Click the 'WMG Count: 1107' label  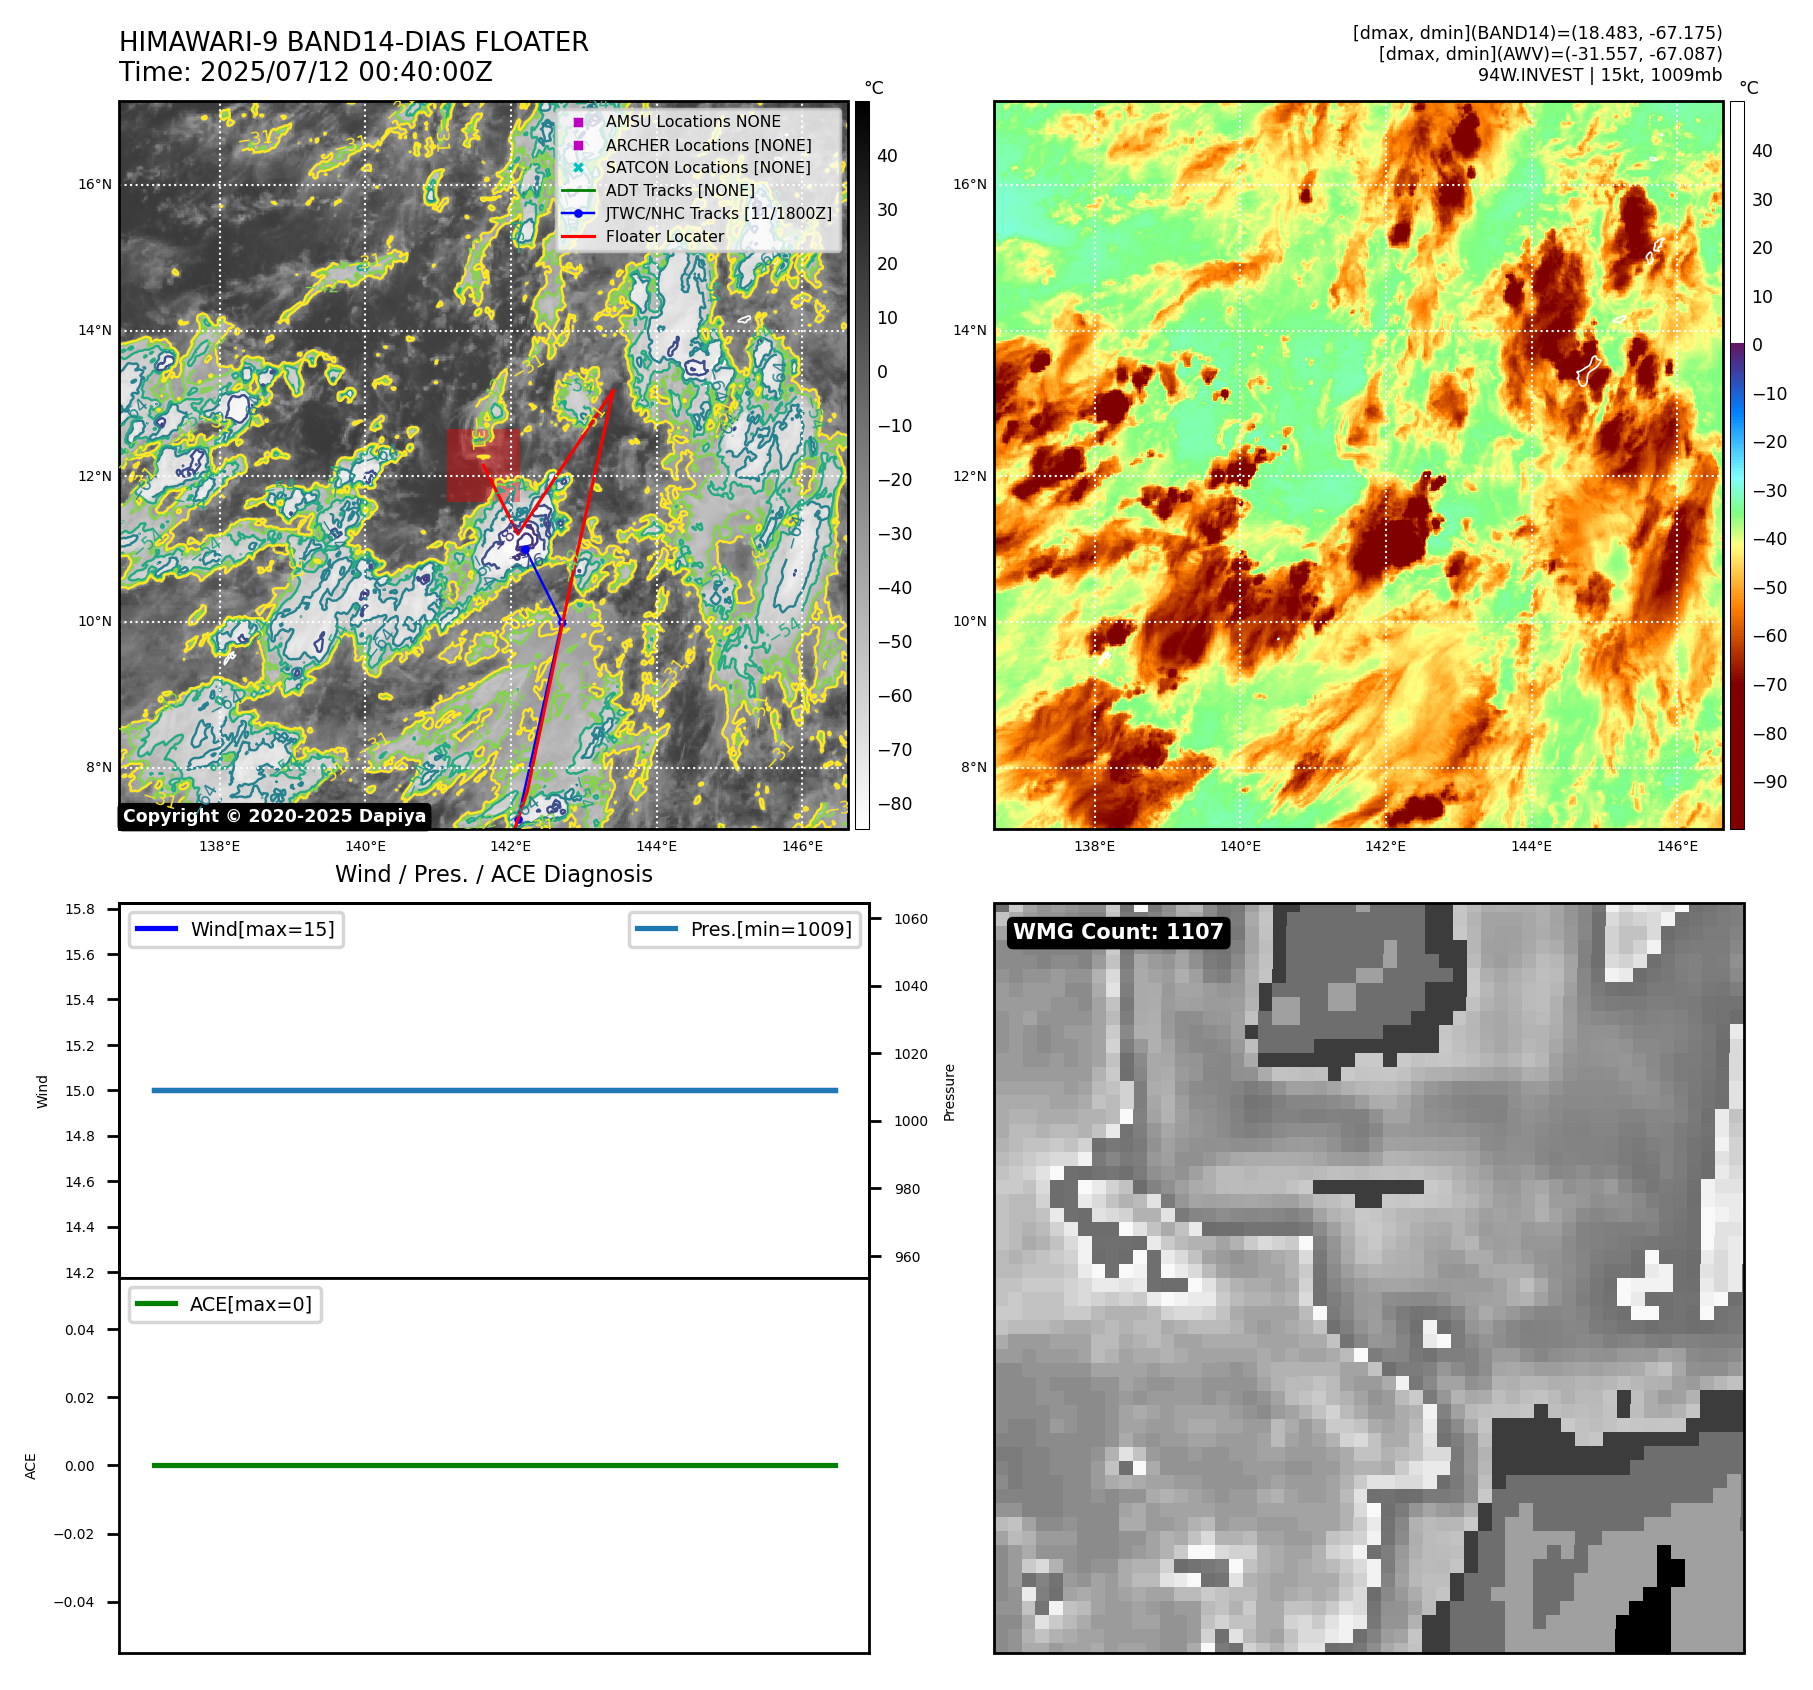pos(1118,932)
